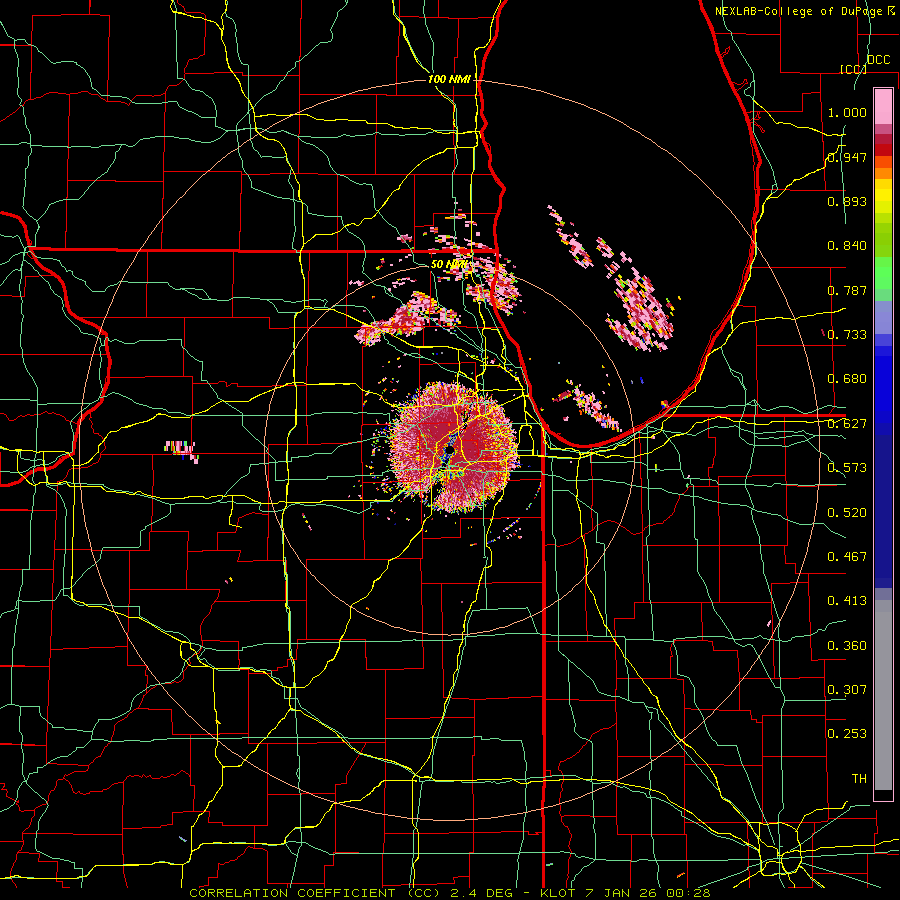
Task: Select the 0.893 legend value
Action: pyautogui.click(x=847, y=201)
